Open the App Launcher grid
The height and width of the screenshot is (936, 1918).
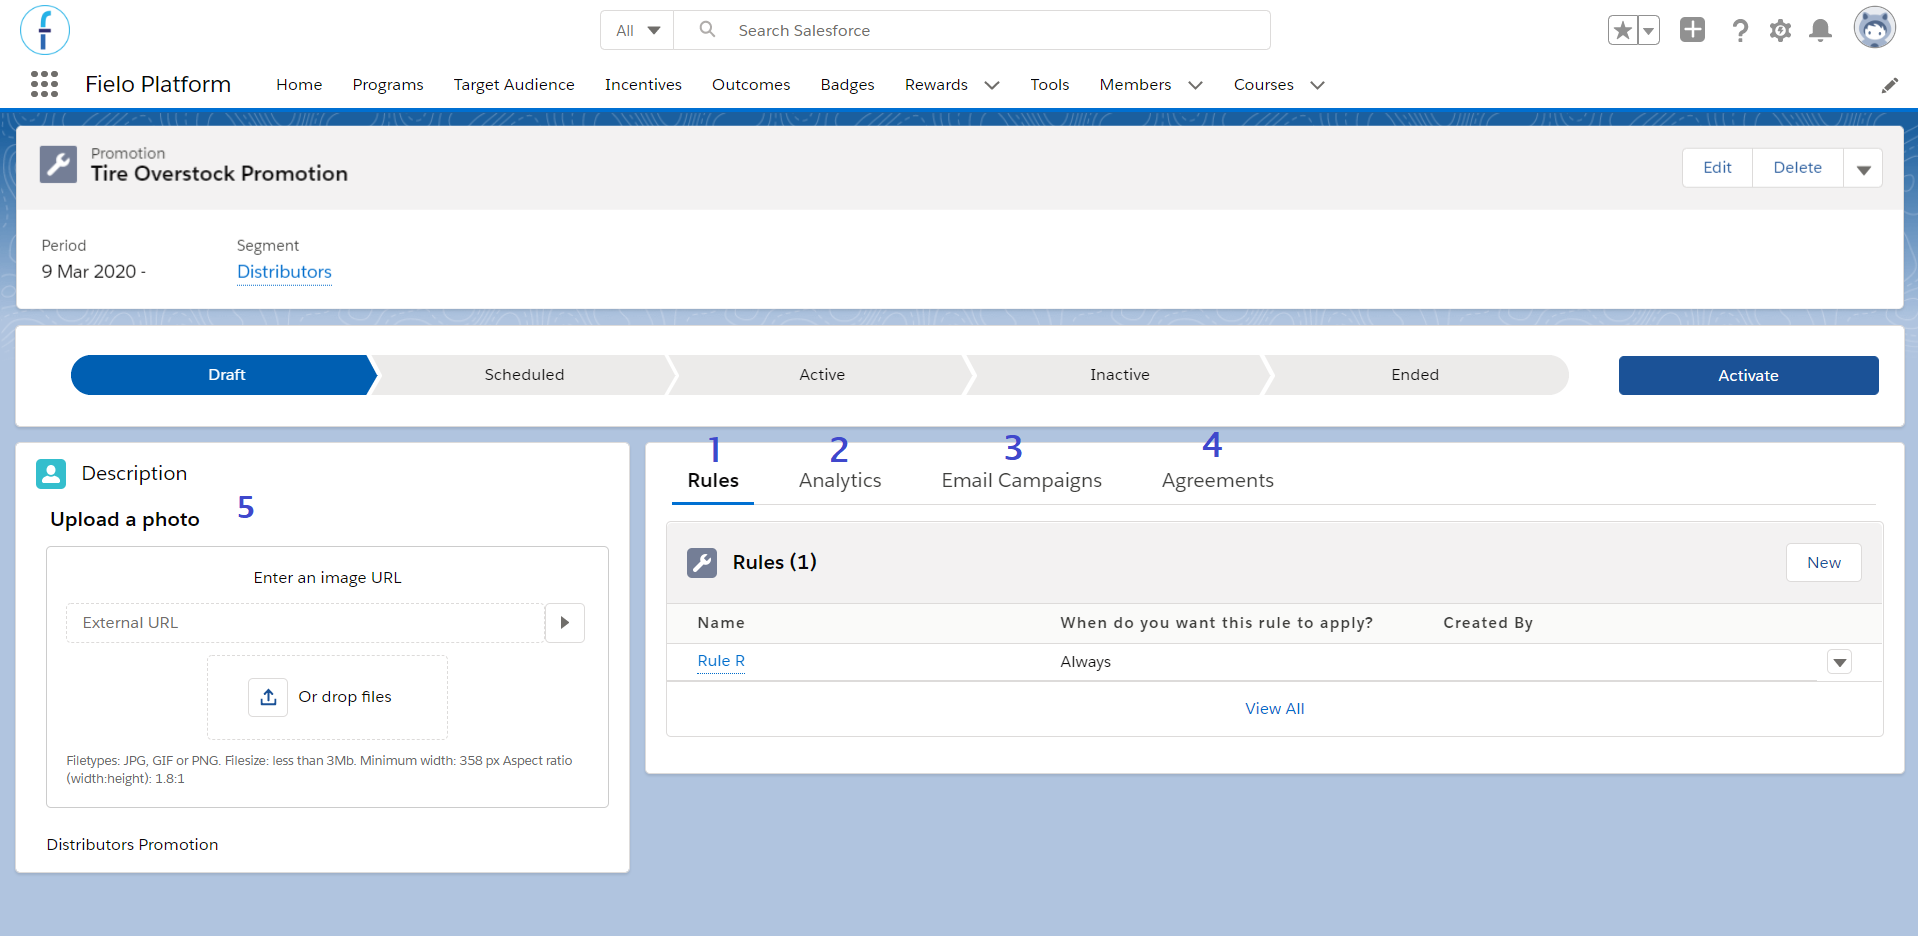[x=44, y=84]
